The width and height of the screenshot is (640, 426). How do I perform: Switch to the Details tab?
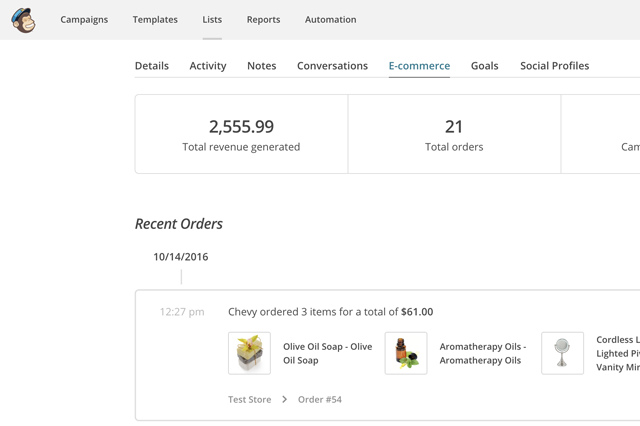pyautogui.click(x=152, y=66)
